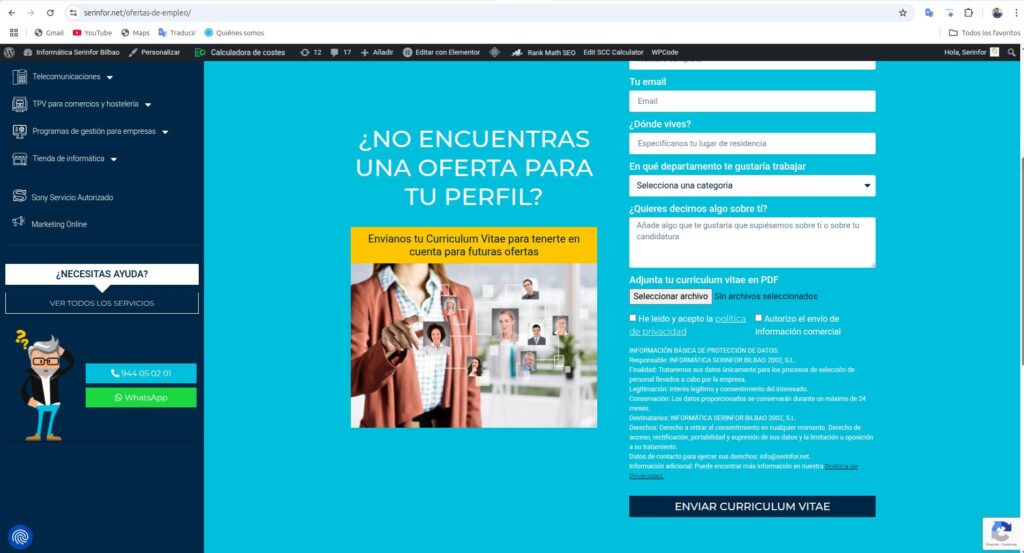1024x553 pixels.
Task: Check Autorizo el envío de información comercial
Action: [x=759, y=318]
